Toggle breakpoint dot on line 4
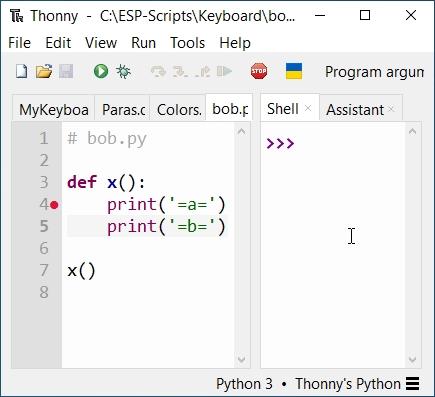Screen dimensions: 435x397 pyautogui.click(x=54, y=205)
